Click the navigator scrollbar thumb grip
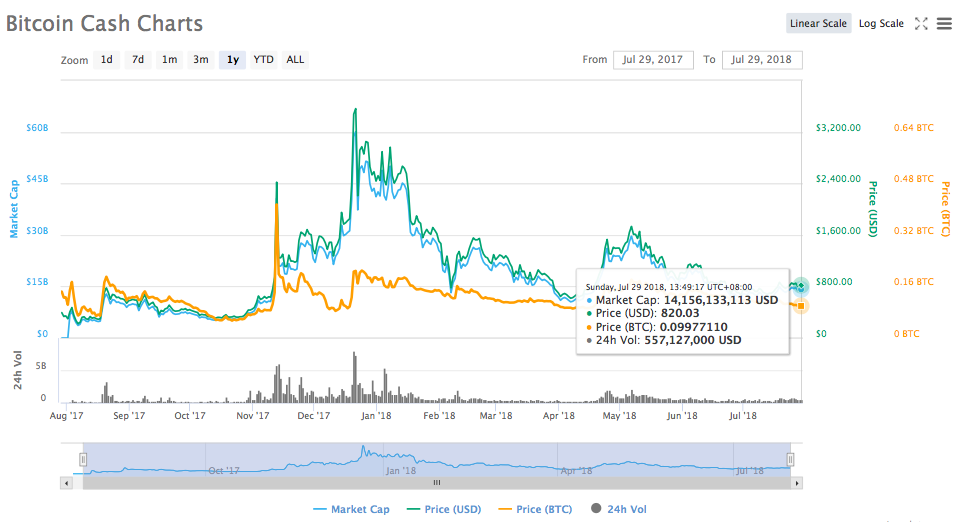This screenshot has height=522, width=959. pyautogui.click(x=437, y=483)
